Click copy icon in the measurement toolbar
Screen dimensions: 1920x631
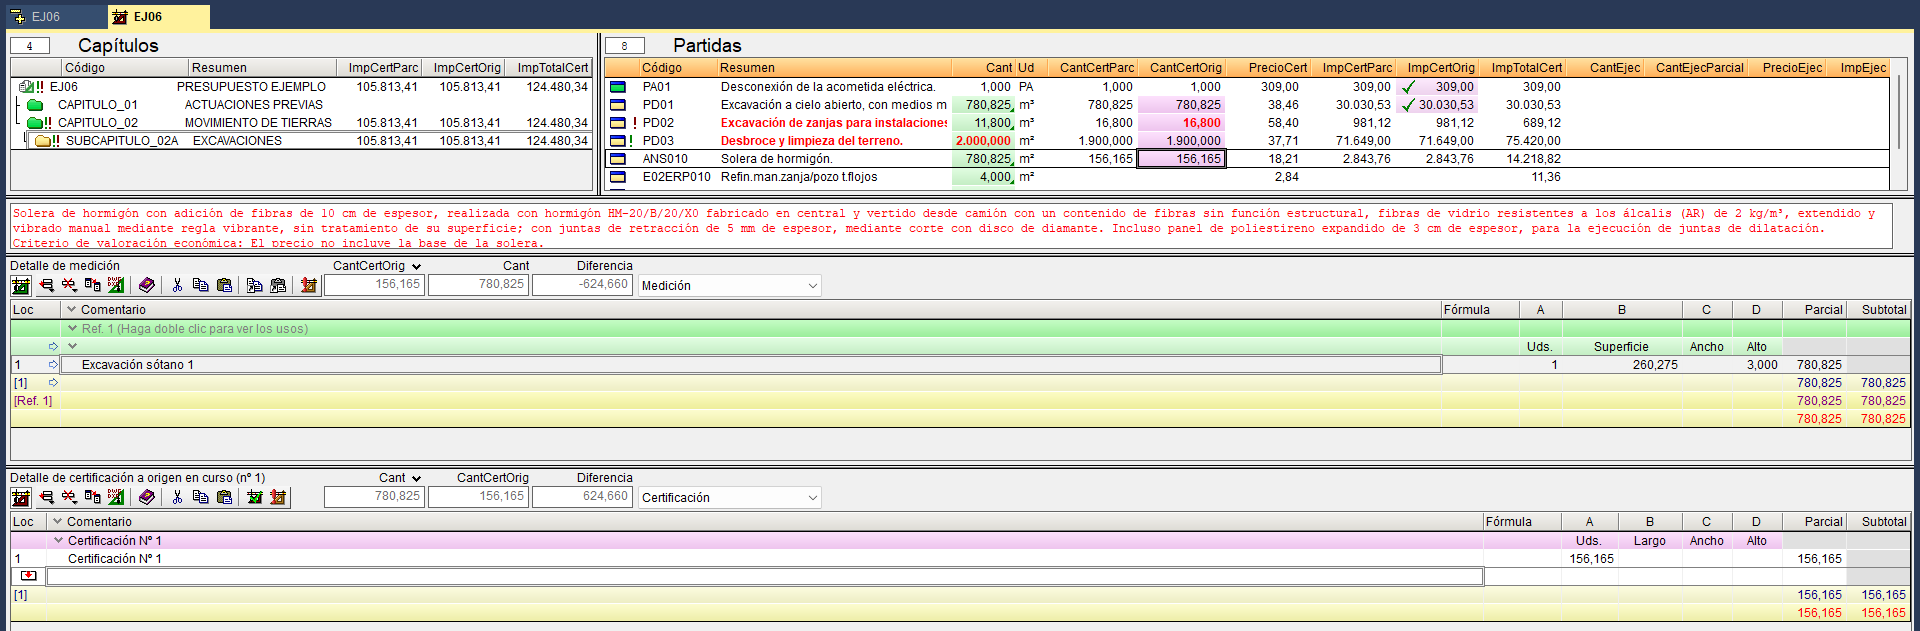pos(200,285)
